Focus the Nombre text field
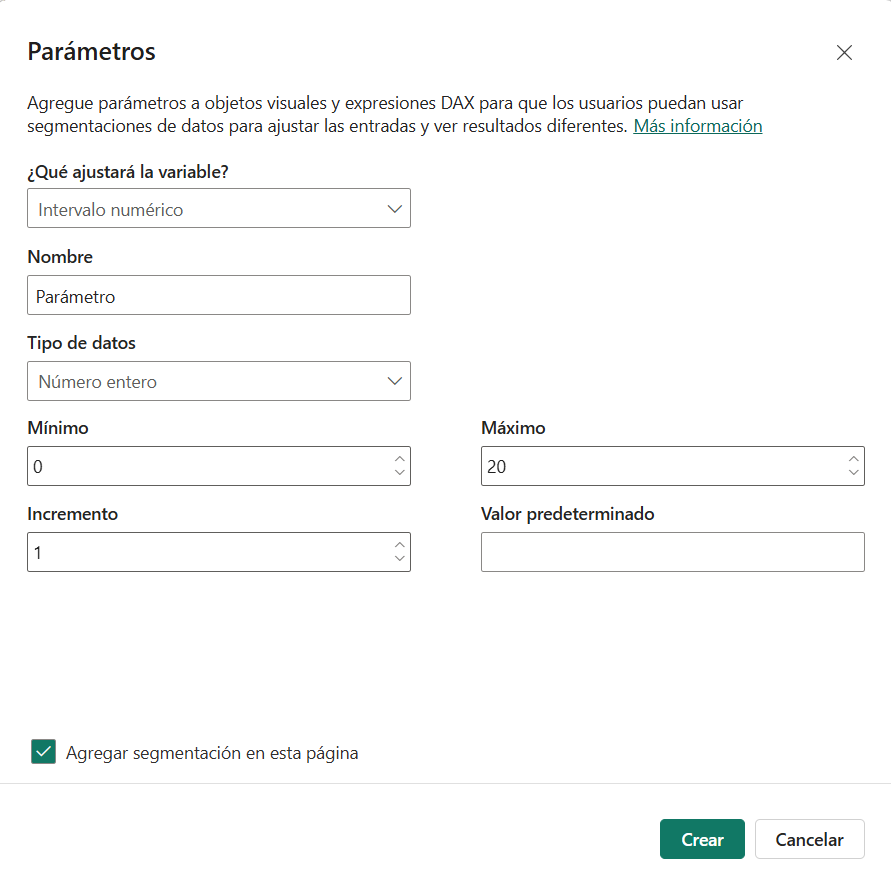The height and width of the screenshot is (885, 891). 219,295
